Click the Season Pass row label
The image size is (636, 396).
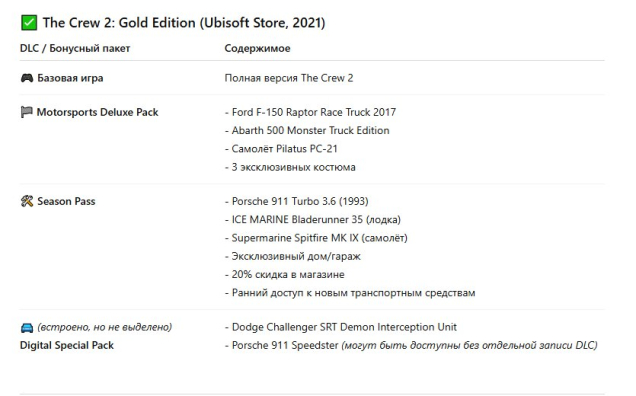point(67,201)
